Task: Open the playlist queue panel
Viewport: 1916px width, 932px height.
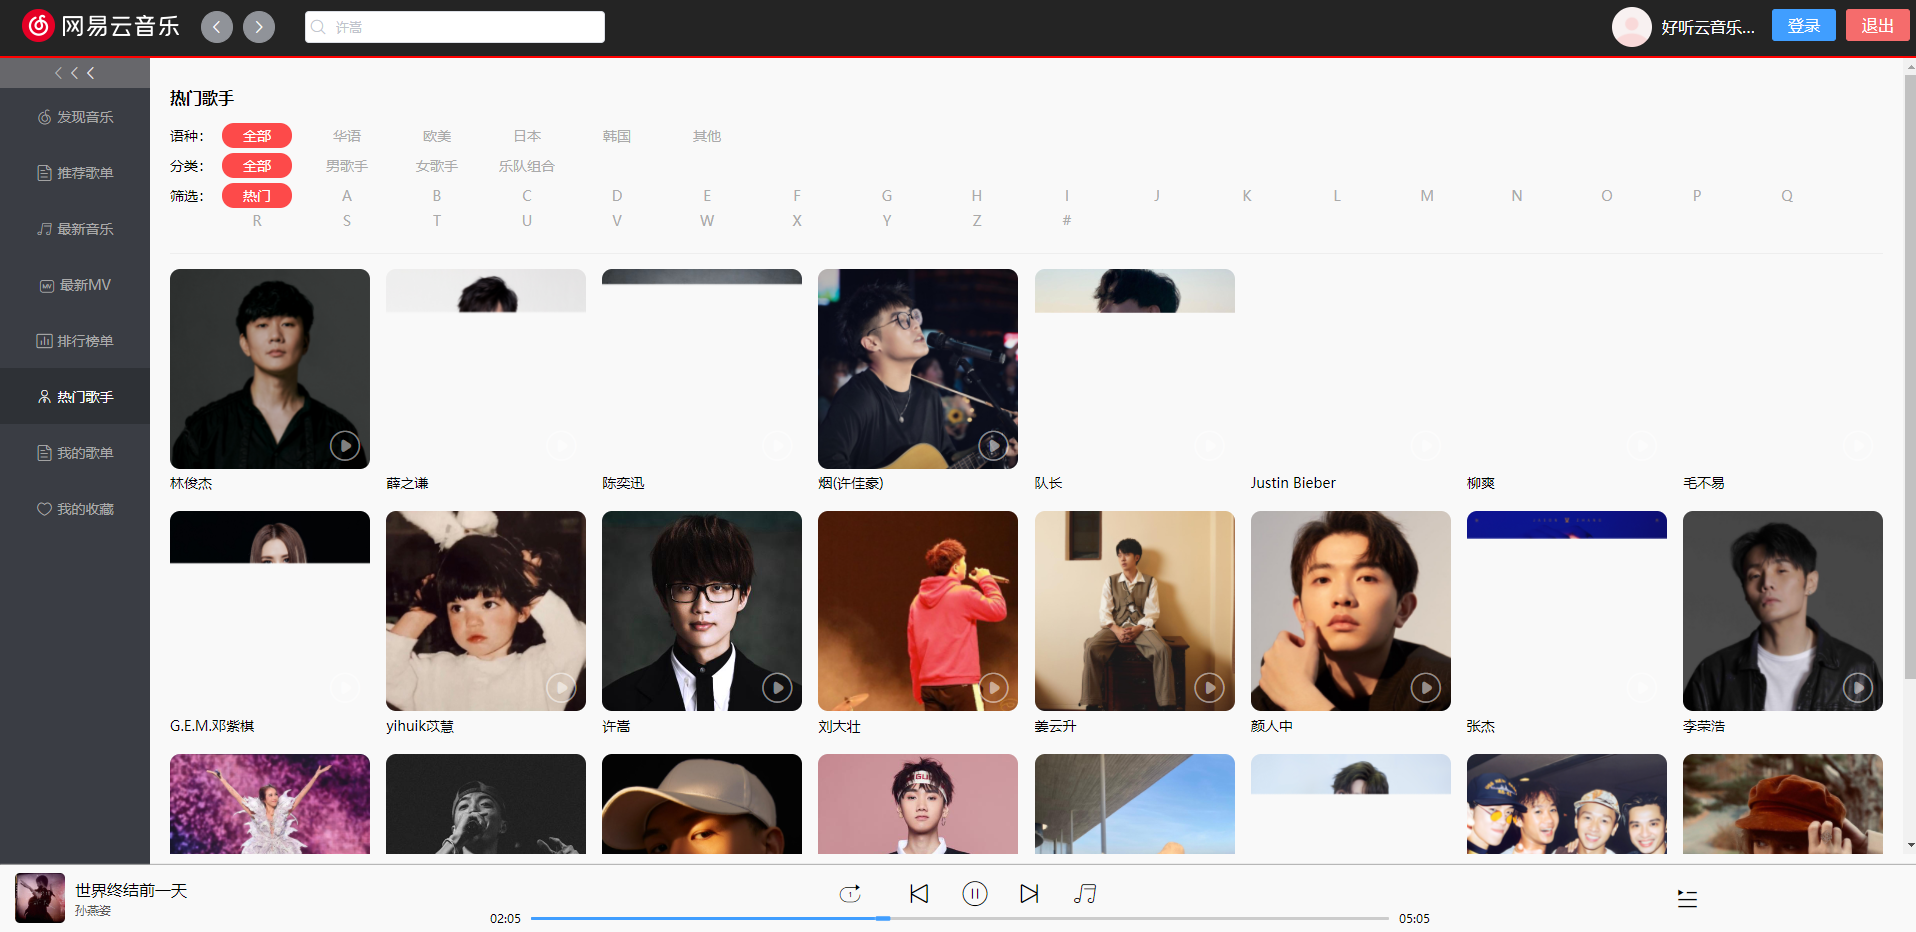Action: (1687, 898)
